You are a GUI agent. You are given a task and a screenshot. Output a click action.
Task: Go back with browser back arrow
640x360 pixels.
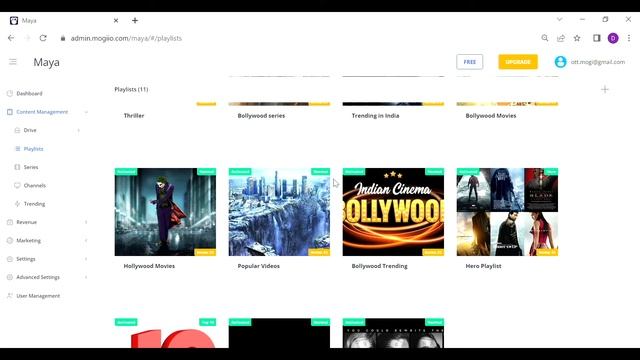tap(11, 38)
